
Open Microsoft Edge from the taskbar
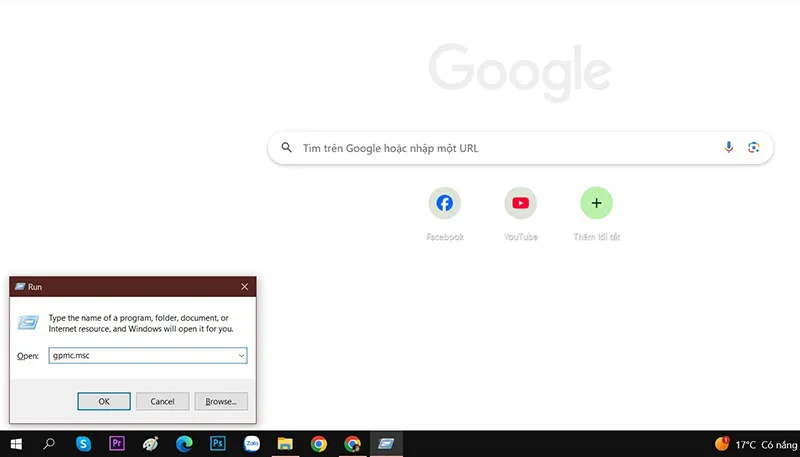coord(184,443)
